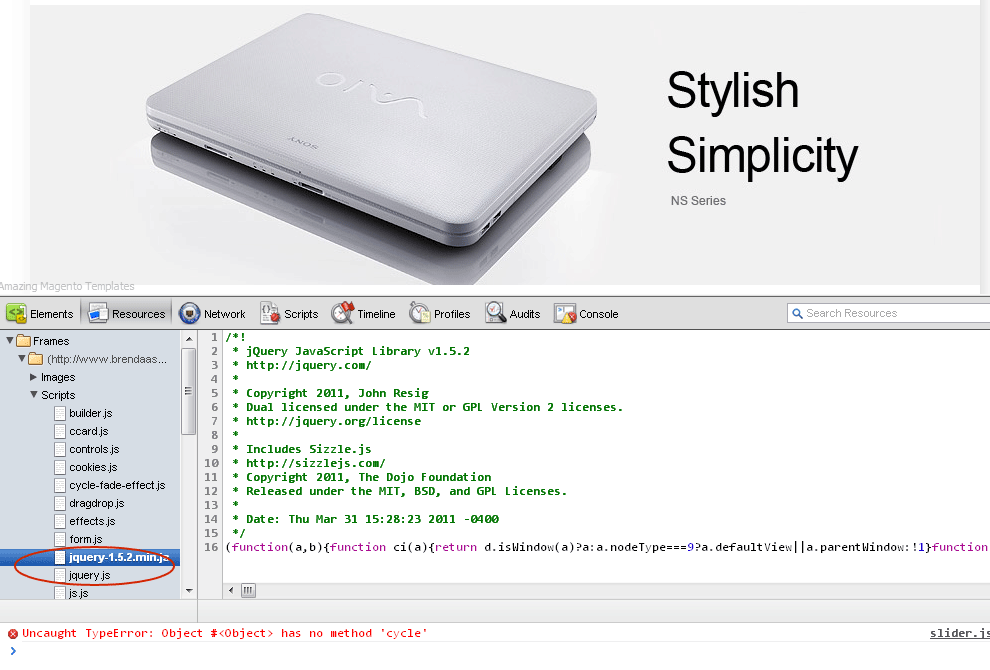Viewport: 990px width, 670px height.
Task: Click the red error icon in console
Action: pyautogui.click(x=13, y=633)
